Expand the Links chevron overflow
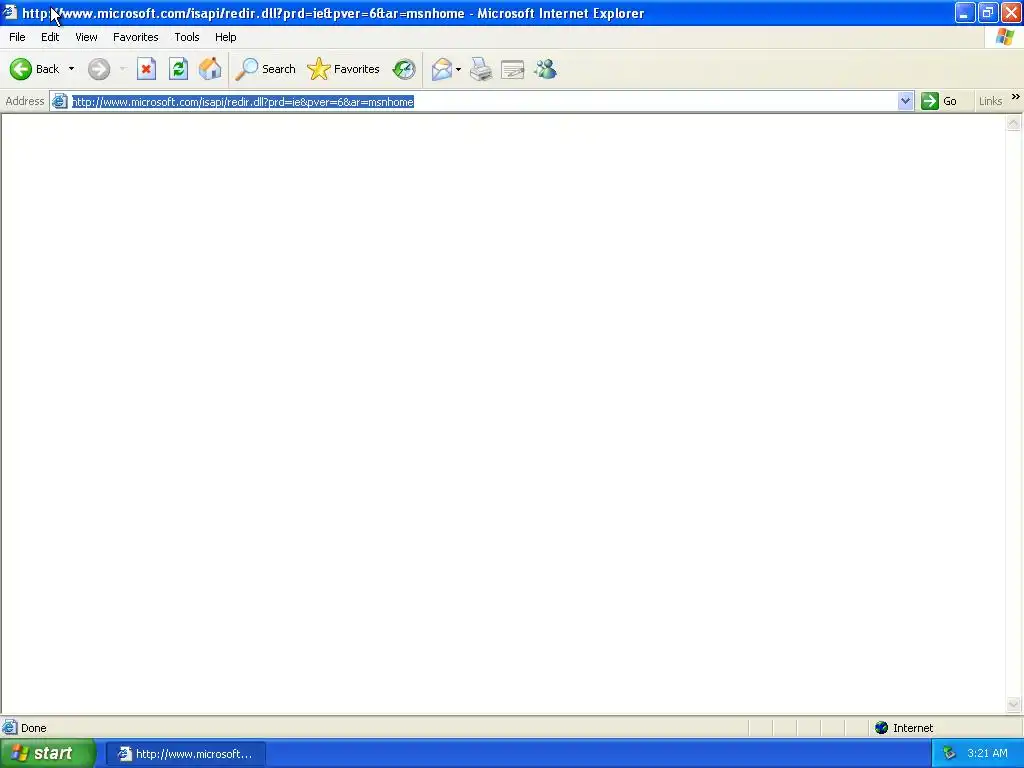Screen dimensions: 1024x768 click(x=1016, y=97)
